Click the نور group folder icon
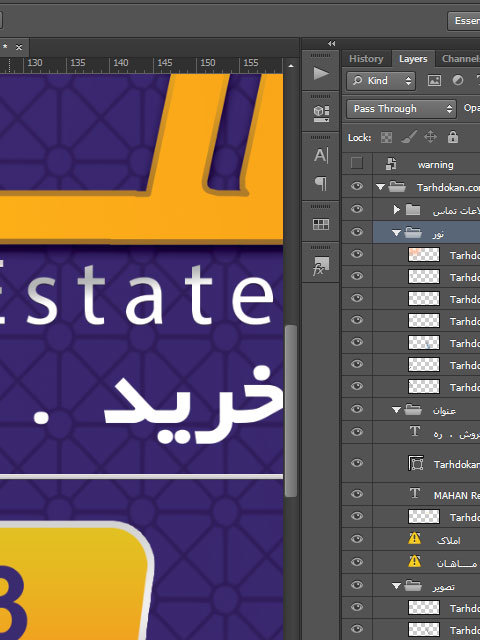Viewport: 480px width, 640px height. click(x=413, y=233)
